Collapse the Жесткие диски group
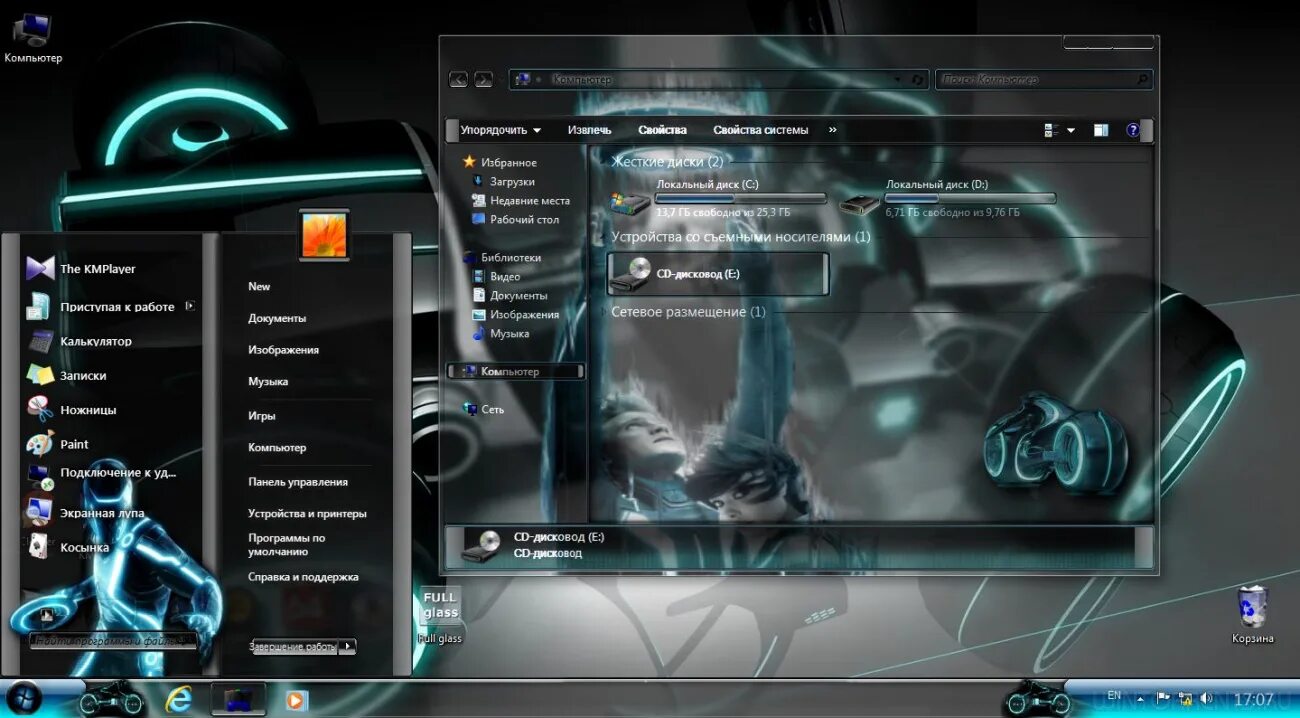This screenshot has width=1300, height=718. (666, 161)
